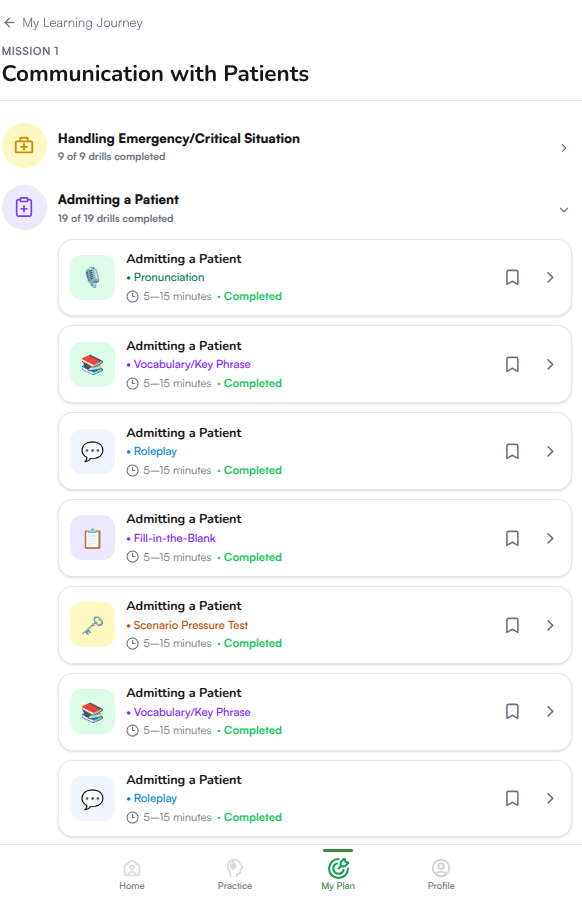Image resolution: width=582 pixels, height=903 pixels.
Task: Bookmark the Scenario Pressure Test drill
Action: [x=512, y=625]
